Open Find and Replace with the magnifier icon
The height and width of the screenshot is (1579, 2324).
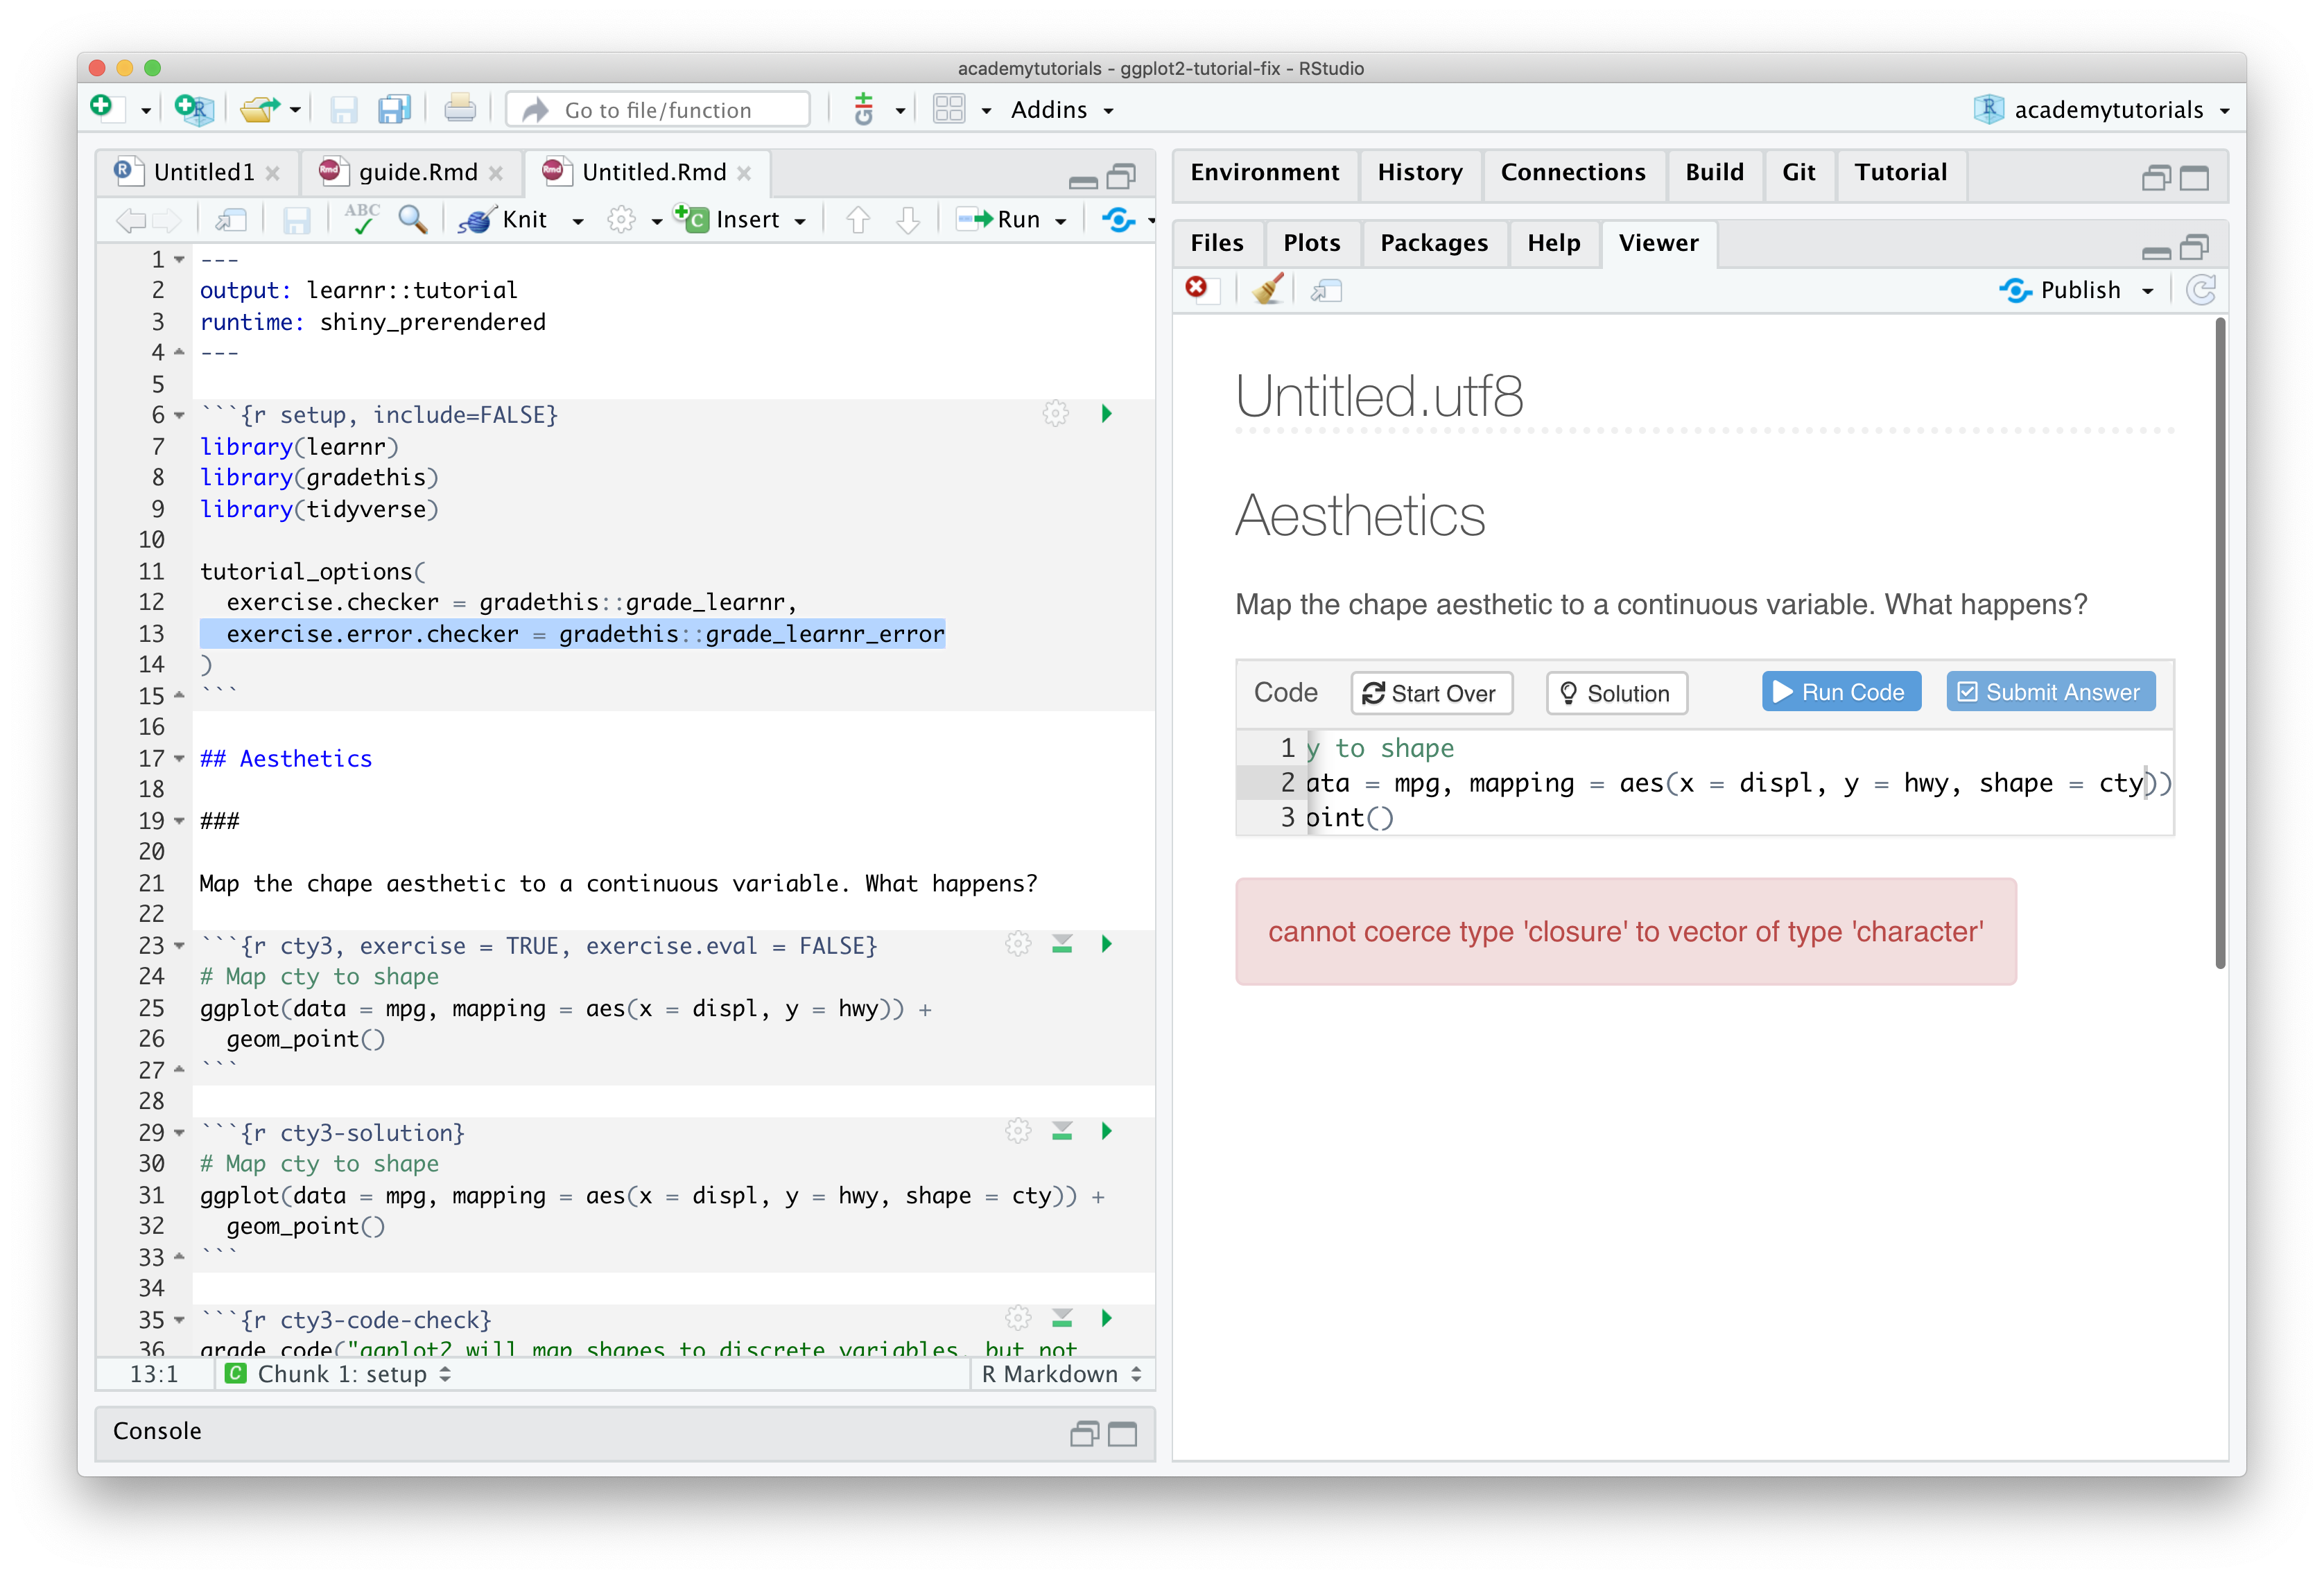coord(412,220)
